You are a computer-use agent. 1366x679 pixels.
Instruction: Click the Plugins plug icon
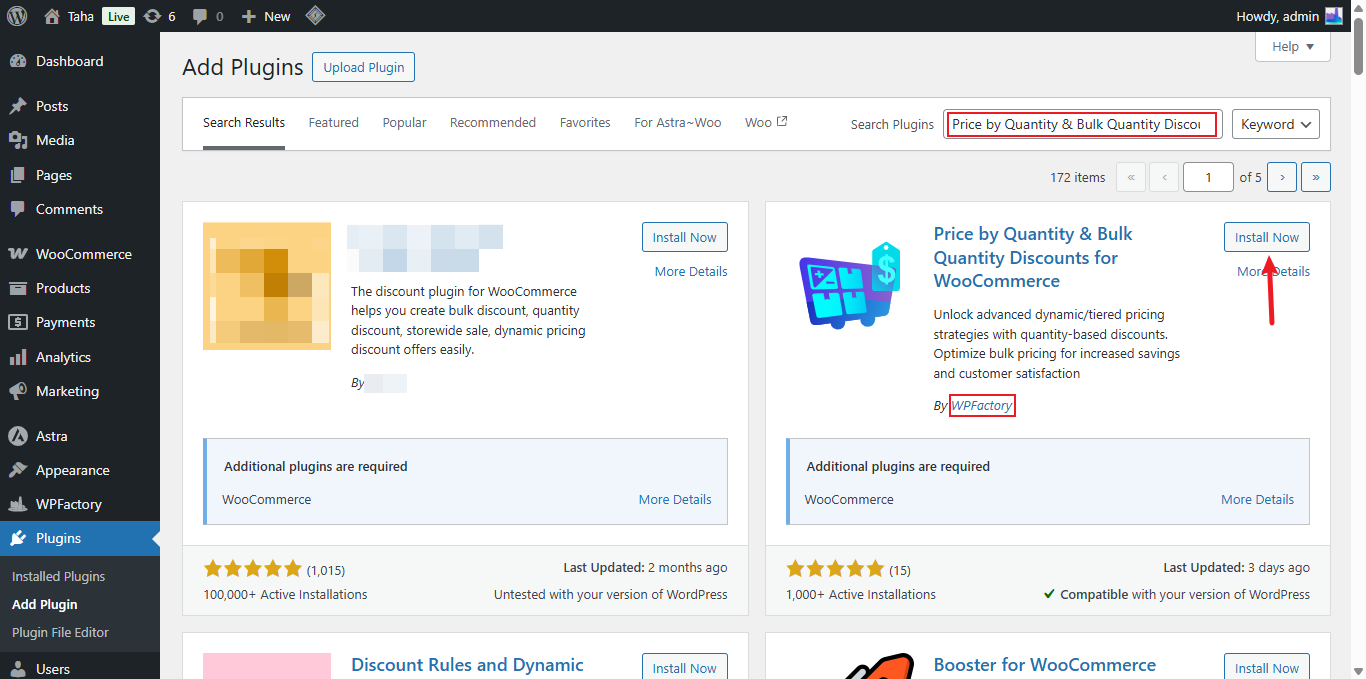coord(17,538)
